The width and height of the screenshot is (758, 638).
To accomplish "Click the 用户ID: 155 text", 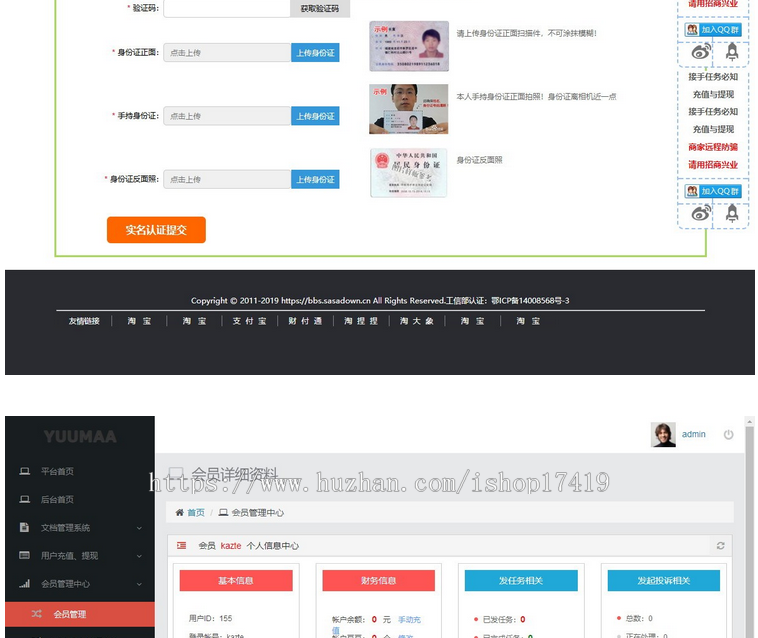I will pyautogui.click(x=210, y=618).
